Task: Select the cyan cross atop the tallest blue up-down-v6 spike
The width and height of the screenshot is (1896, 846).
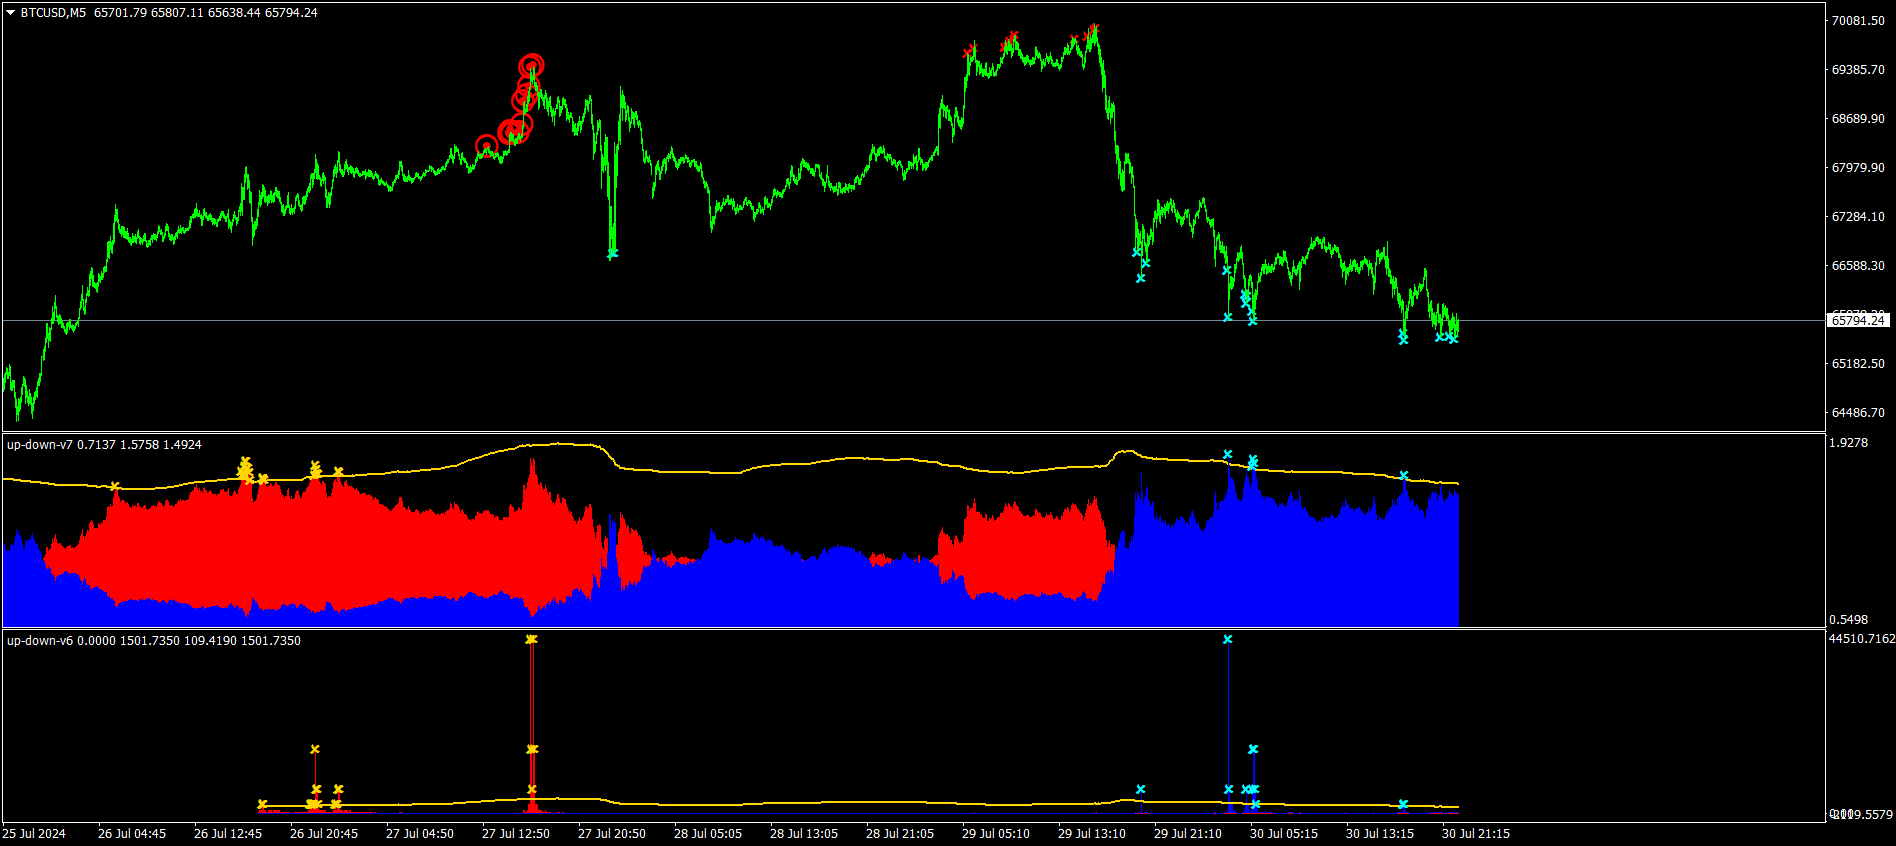Action: [1228, 640]
